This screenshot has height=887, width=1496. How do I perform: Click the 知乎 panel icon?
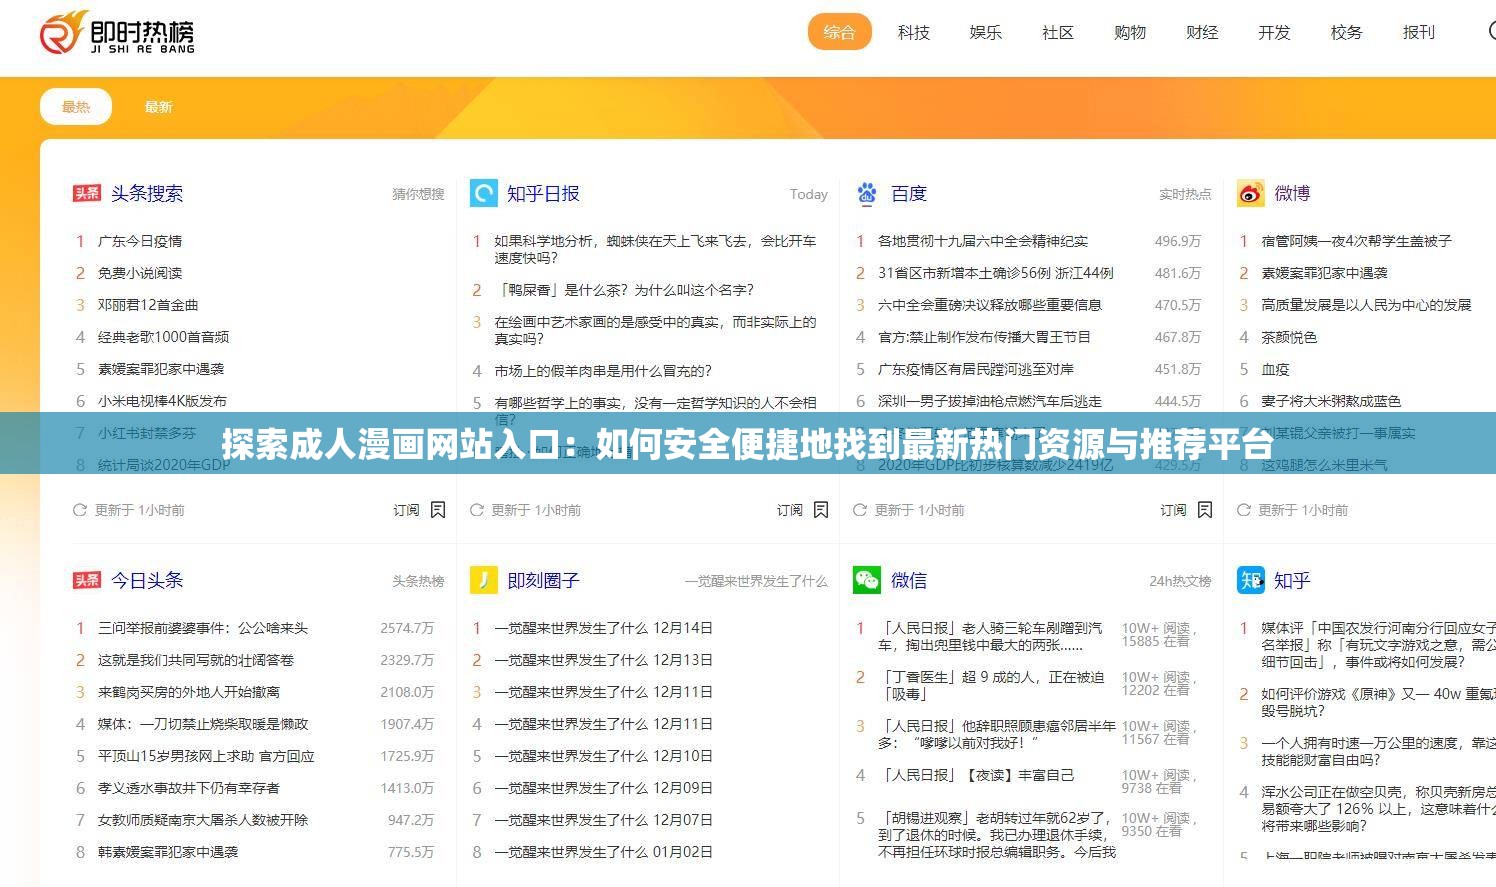[x=1250, y=580]
